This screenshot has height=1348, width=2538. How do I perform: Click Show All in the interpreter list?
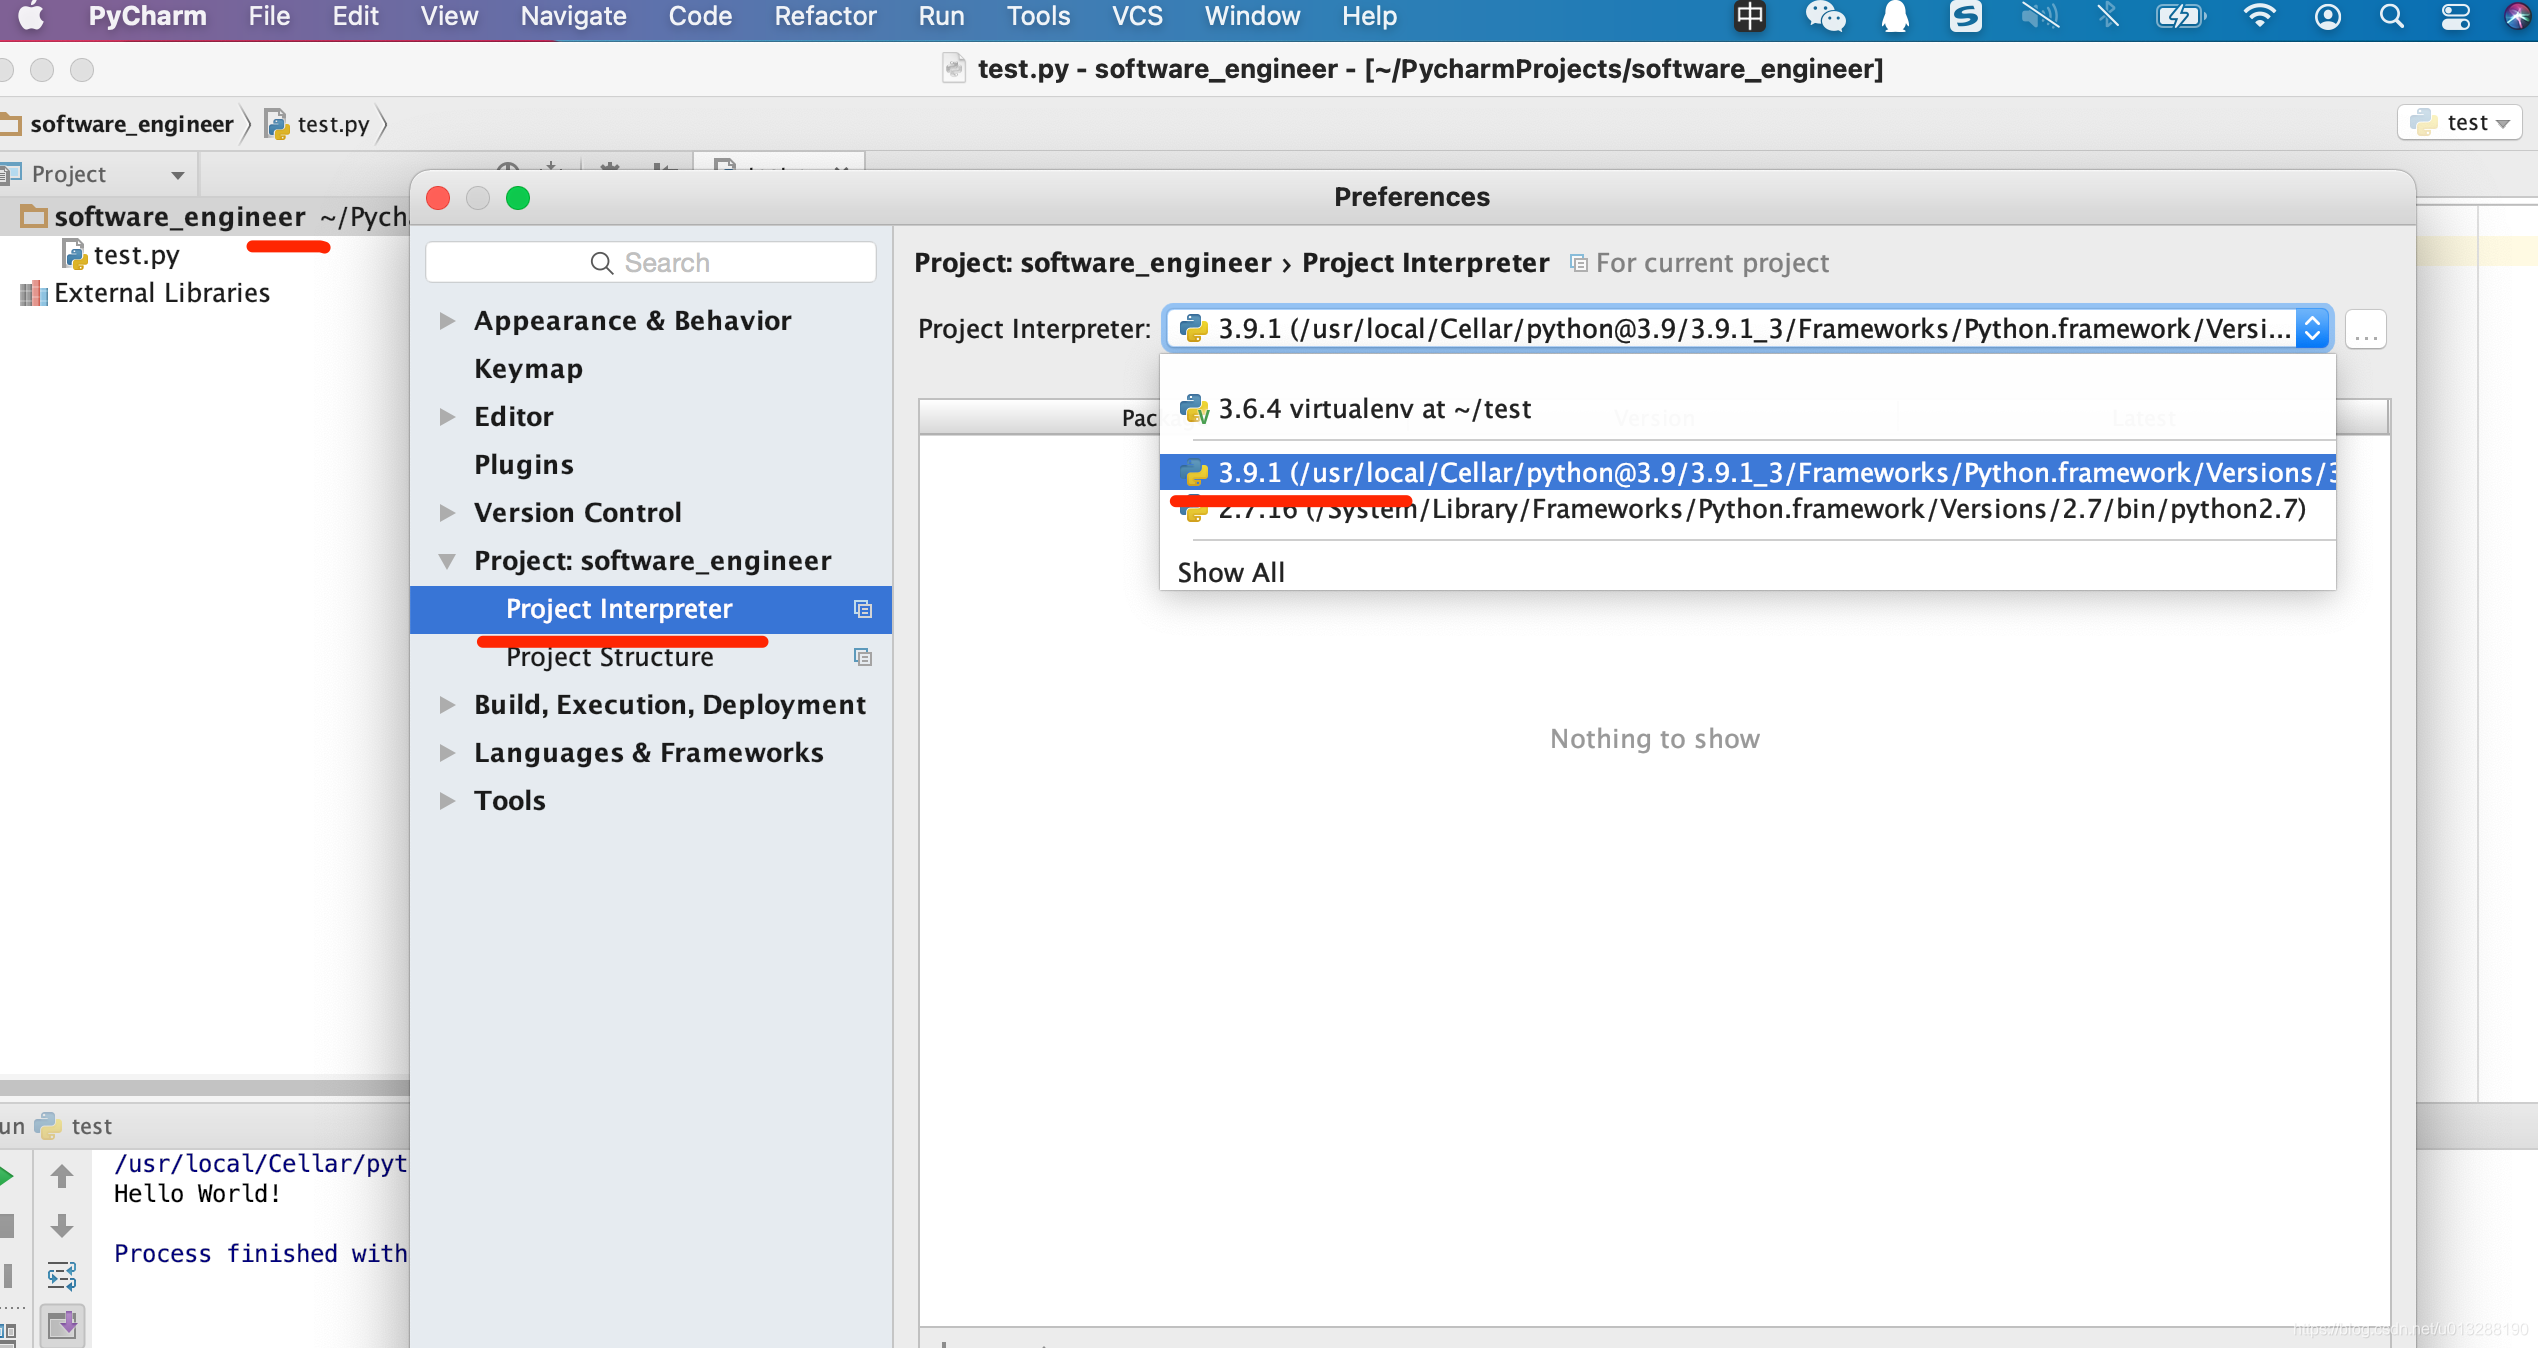(x=1231, y=572)
